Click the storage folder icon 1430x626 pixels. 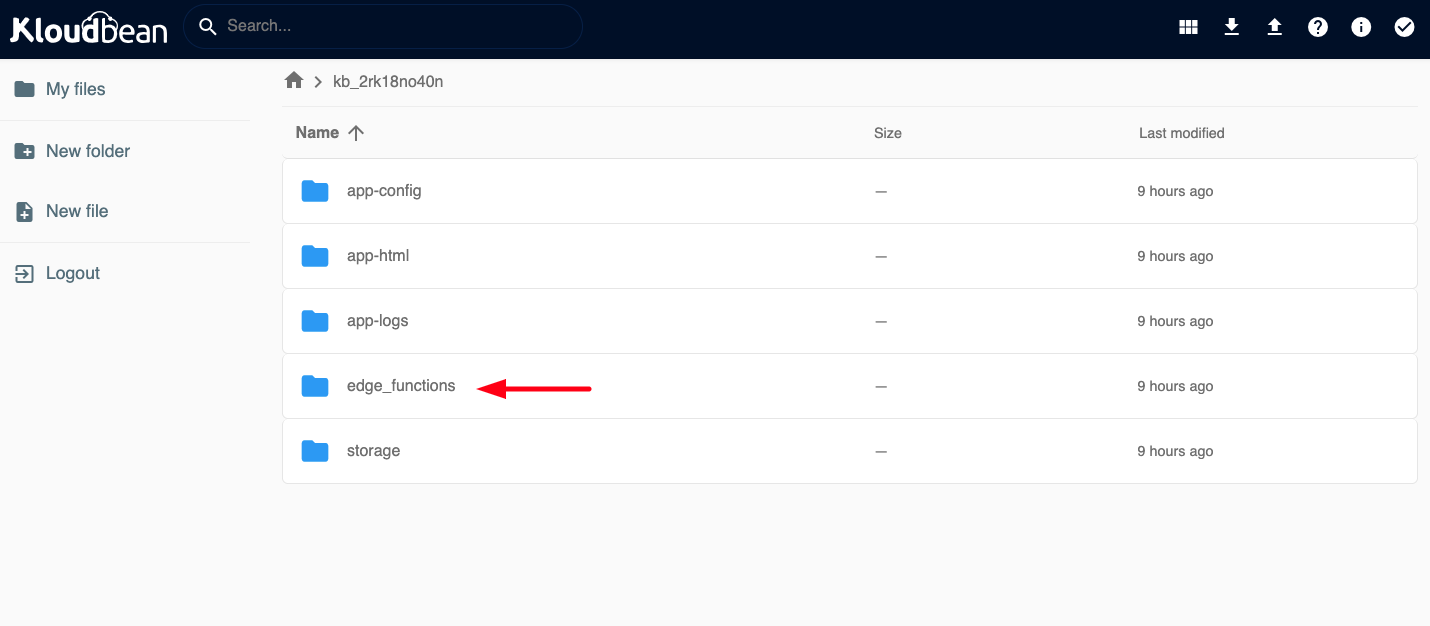[x=315, y=451]
